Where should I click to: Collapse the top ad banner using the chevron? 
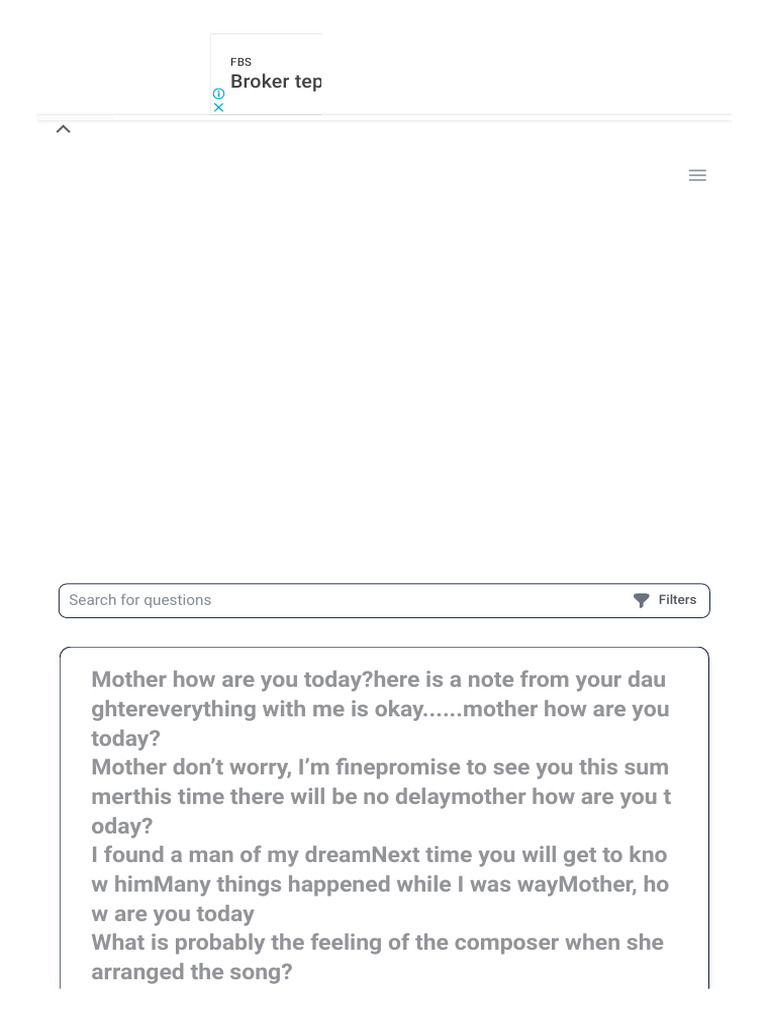click(63, 129)
